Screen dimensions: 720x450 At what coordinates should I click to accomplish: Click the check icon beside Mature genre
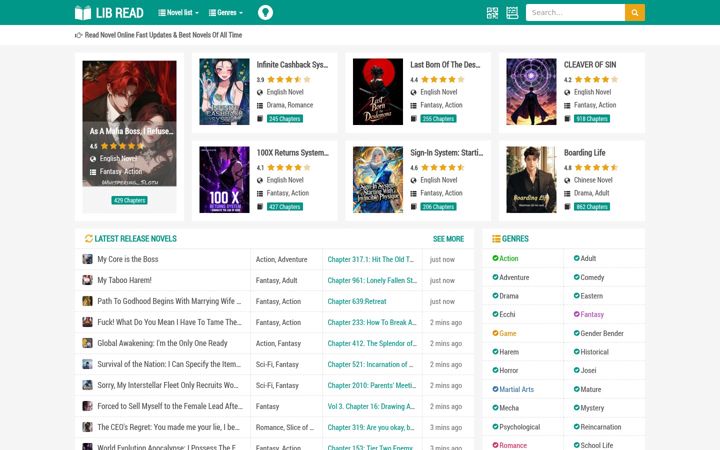(576, 389)
